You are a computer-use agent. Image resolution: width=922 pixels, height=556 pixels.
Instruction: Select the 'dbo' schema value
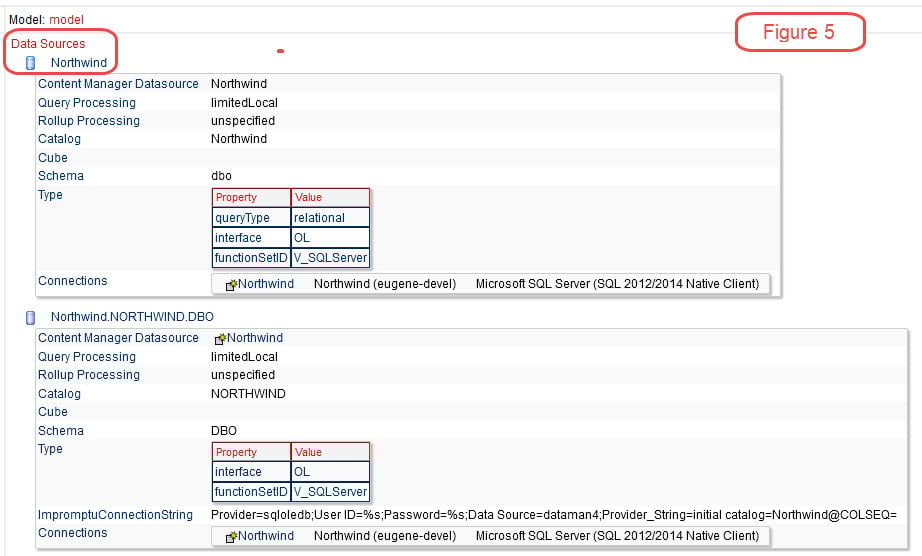tap(222, 176)
